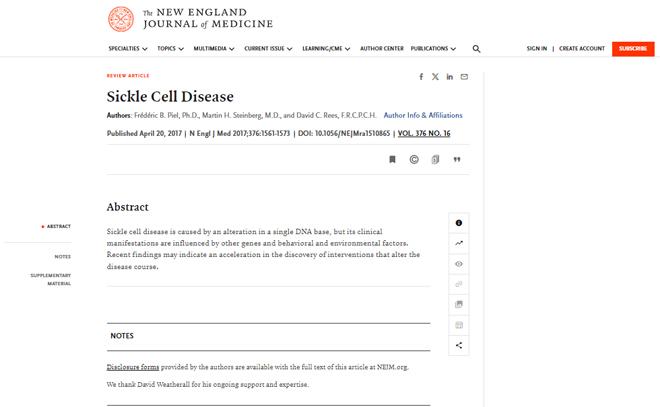
Task: Jump to Notes section in sidebar
Action: click(x=63, y=257)
